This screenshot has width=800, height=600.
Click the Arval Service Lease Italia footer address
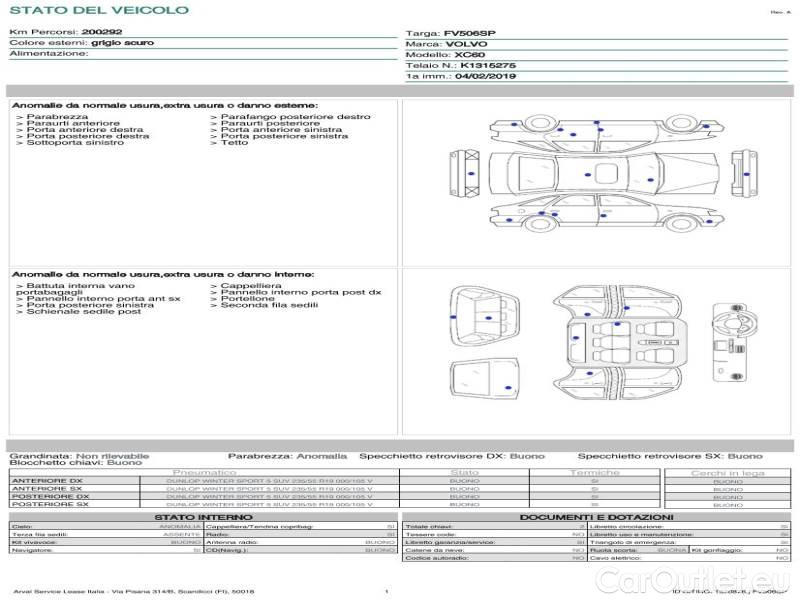pos(134,592)
